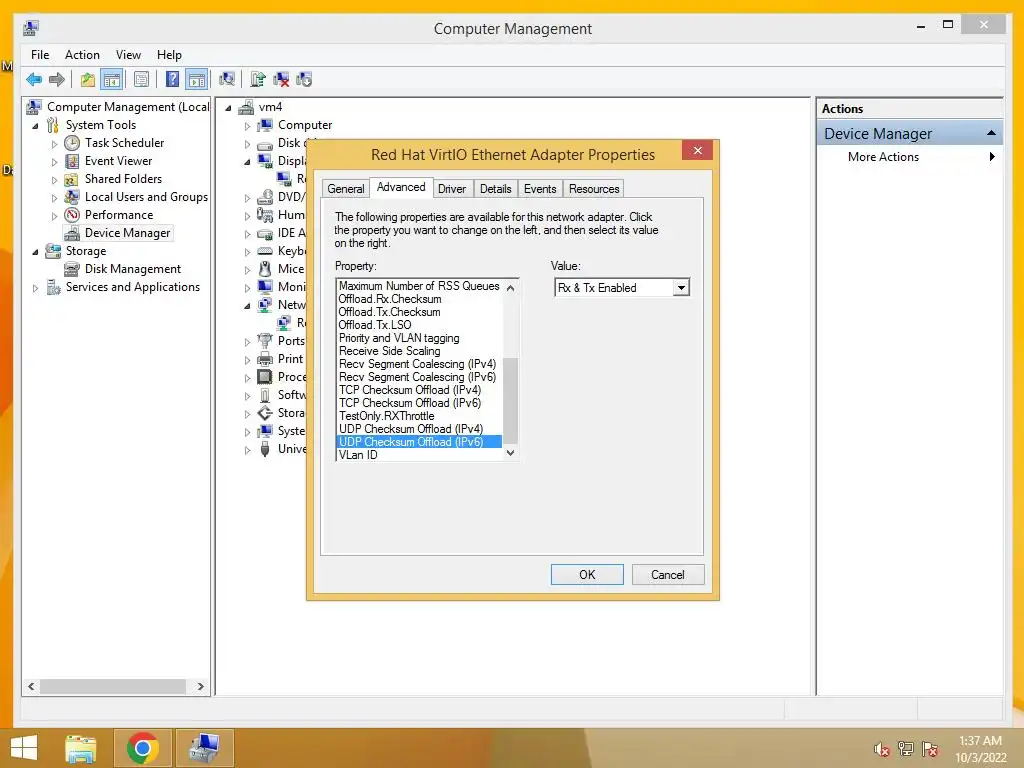Toggle Show/Hide Action Pane toolbar icon
Screen dimensions: 1024x768
pyautogui.click(x=197, y=80)
